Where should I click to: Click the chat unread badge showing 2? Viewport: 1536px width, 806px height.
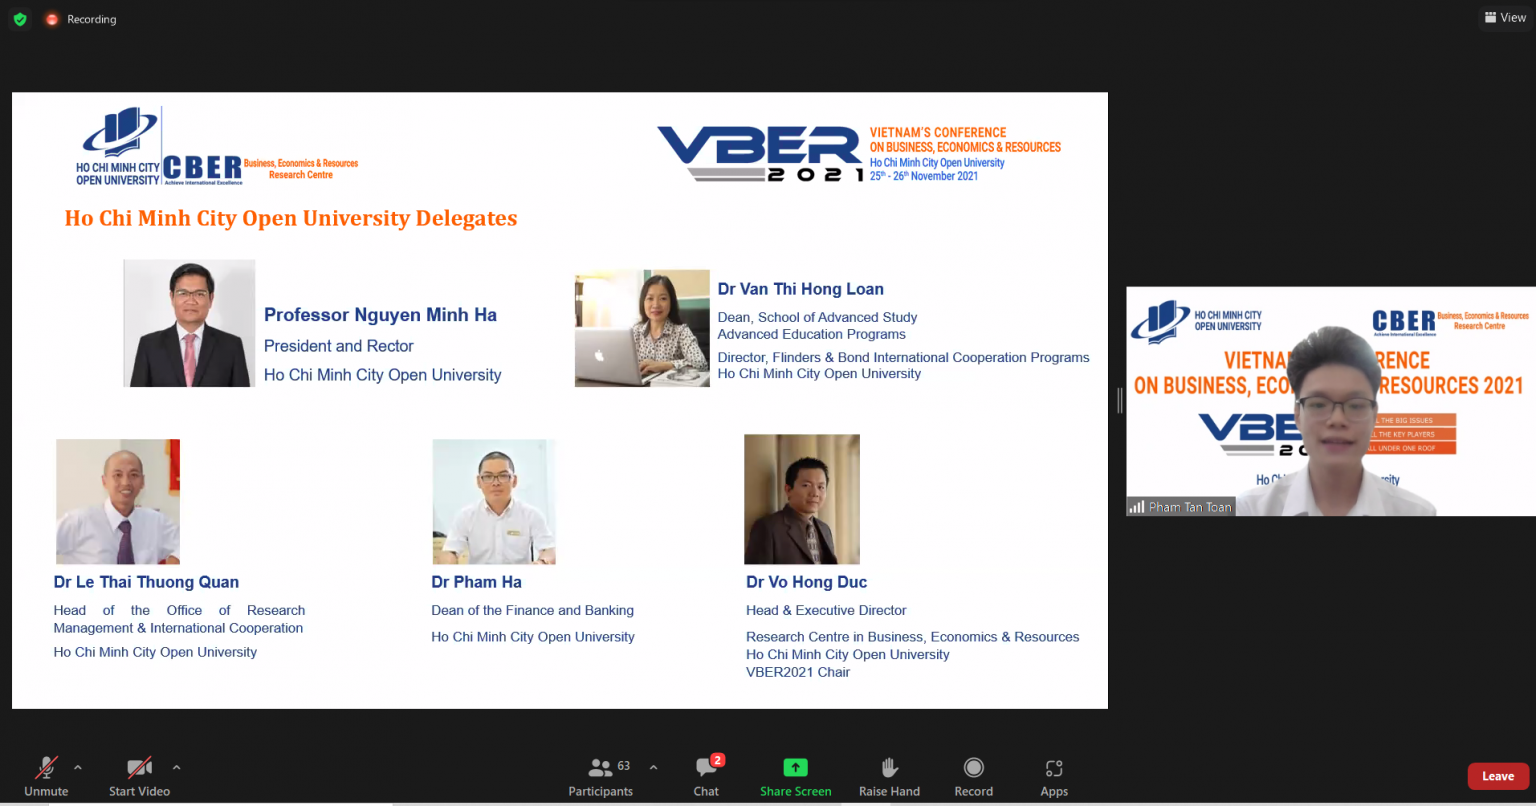(717, 760)
